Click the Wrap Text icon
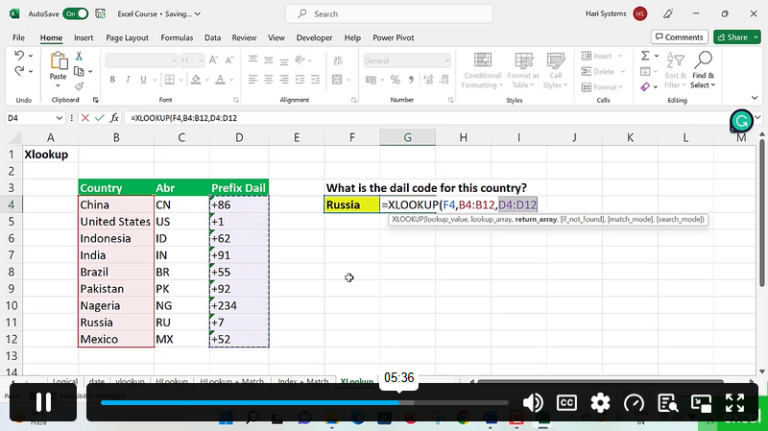 [x=337, y=60]
